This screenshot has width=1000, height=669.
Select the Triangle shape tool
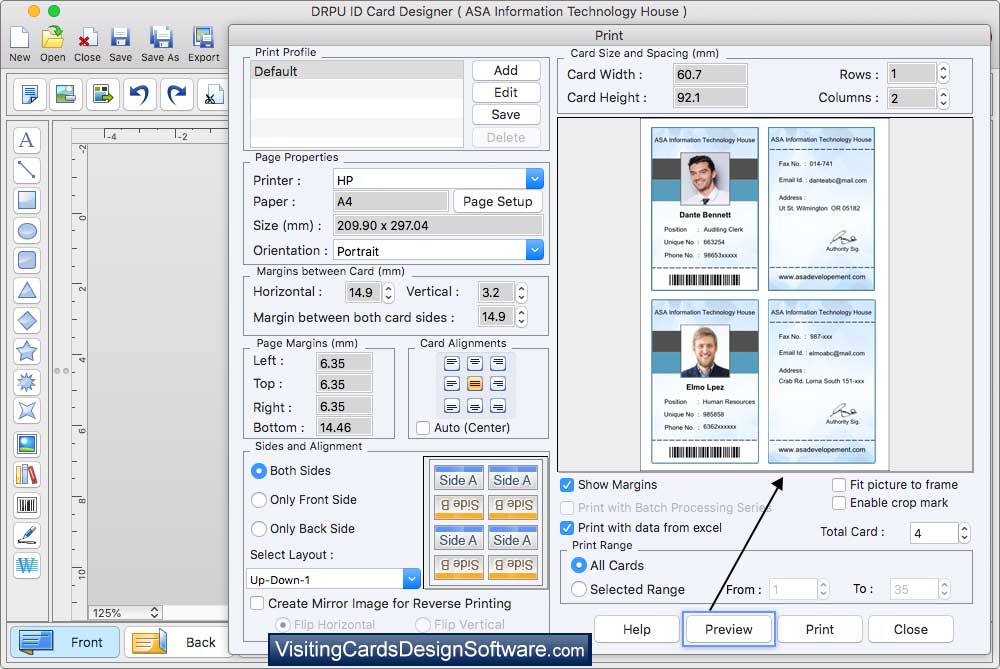click(x=27, y=291)
